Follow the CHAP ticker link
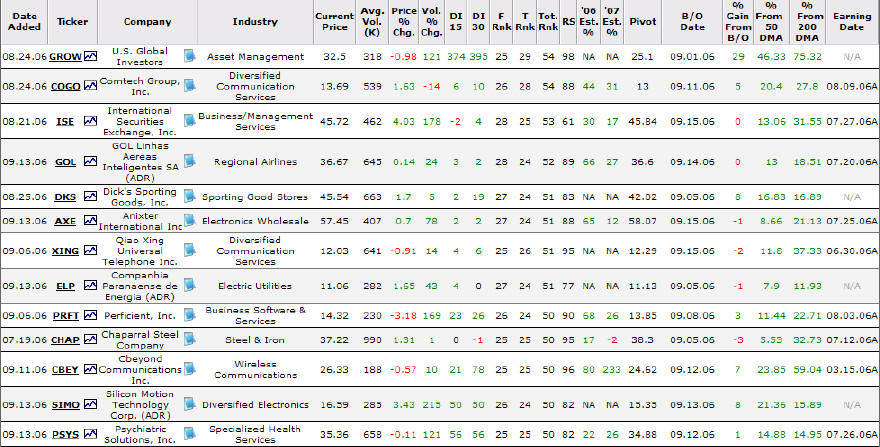Image resolution: width=880 pixels, height=447 pixels. [x=66, y=340]
